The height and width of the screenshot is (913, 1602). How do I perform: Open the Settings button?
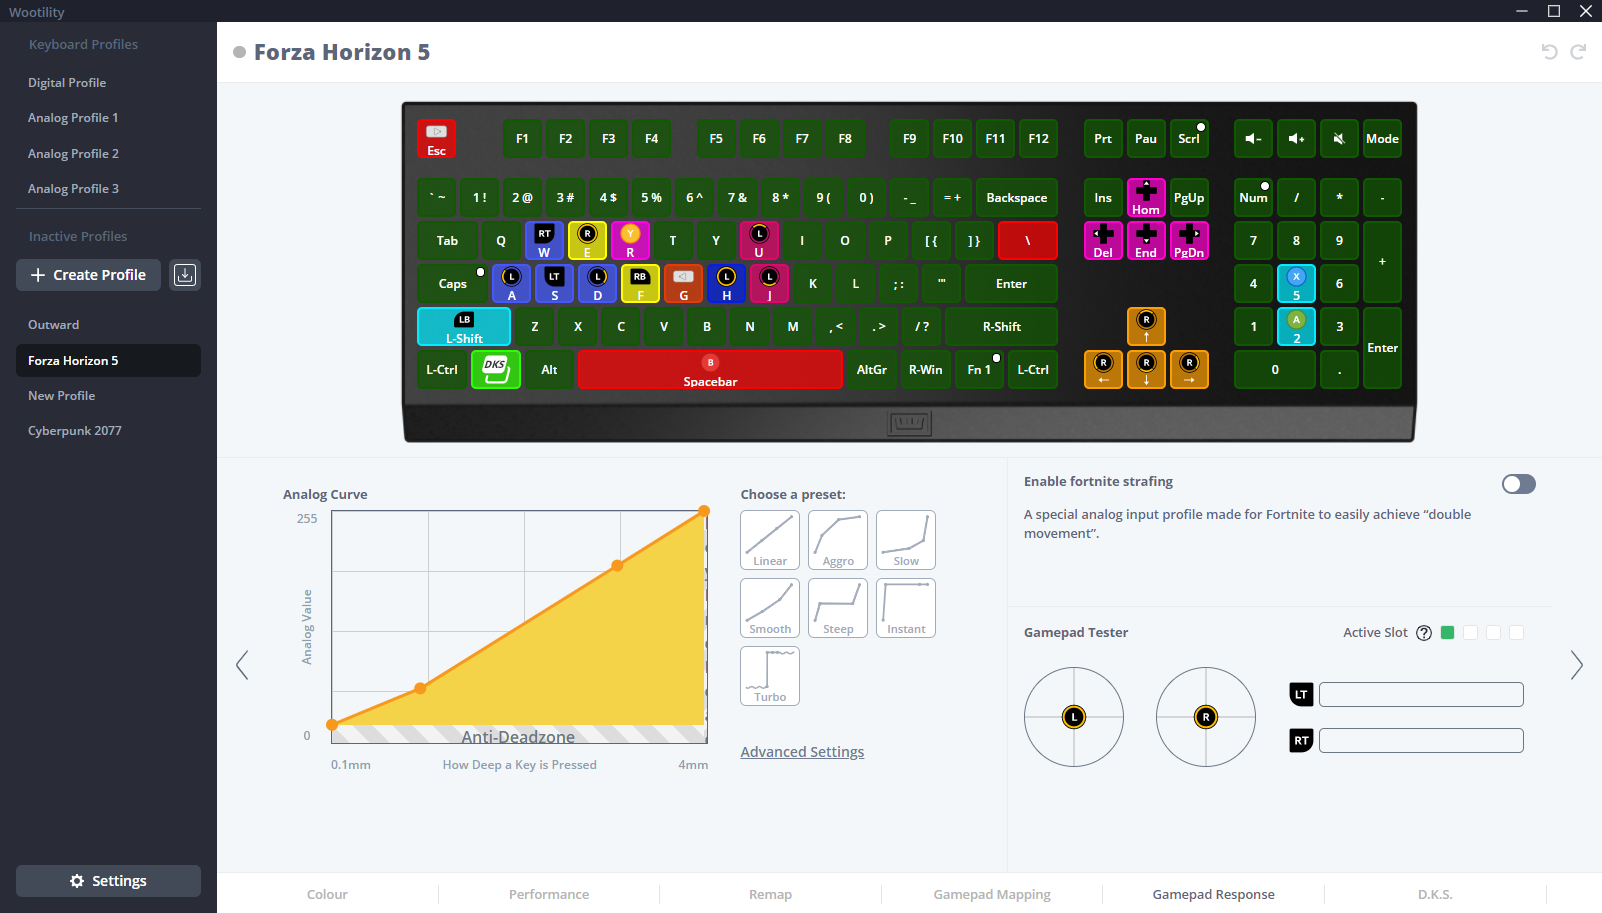pos(108,881)
